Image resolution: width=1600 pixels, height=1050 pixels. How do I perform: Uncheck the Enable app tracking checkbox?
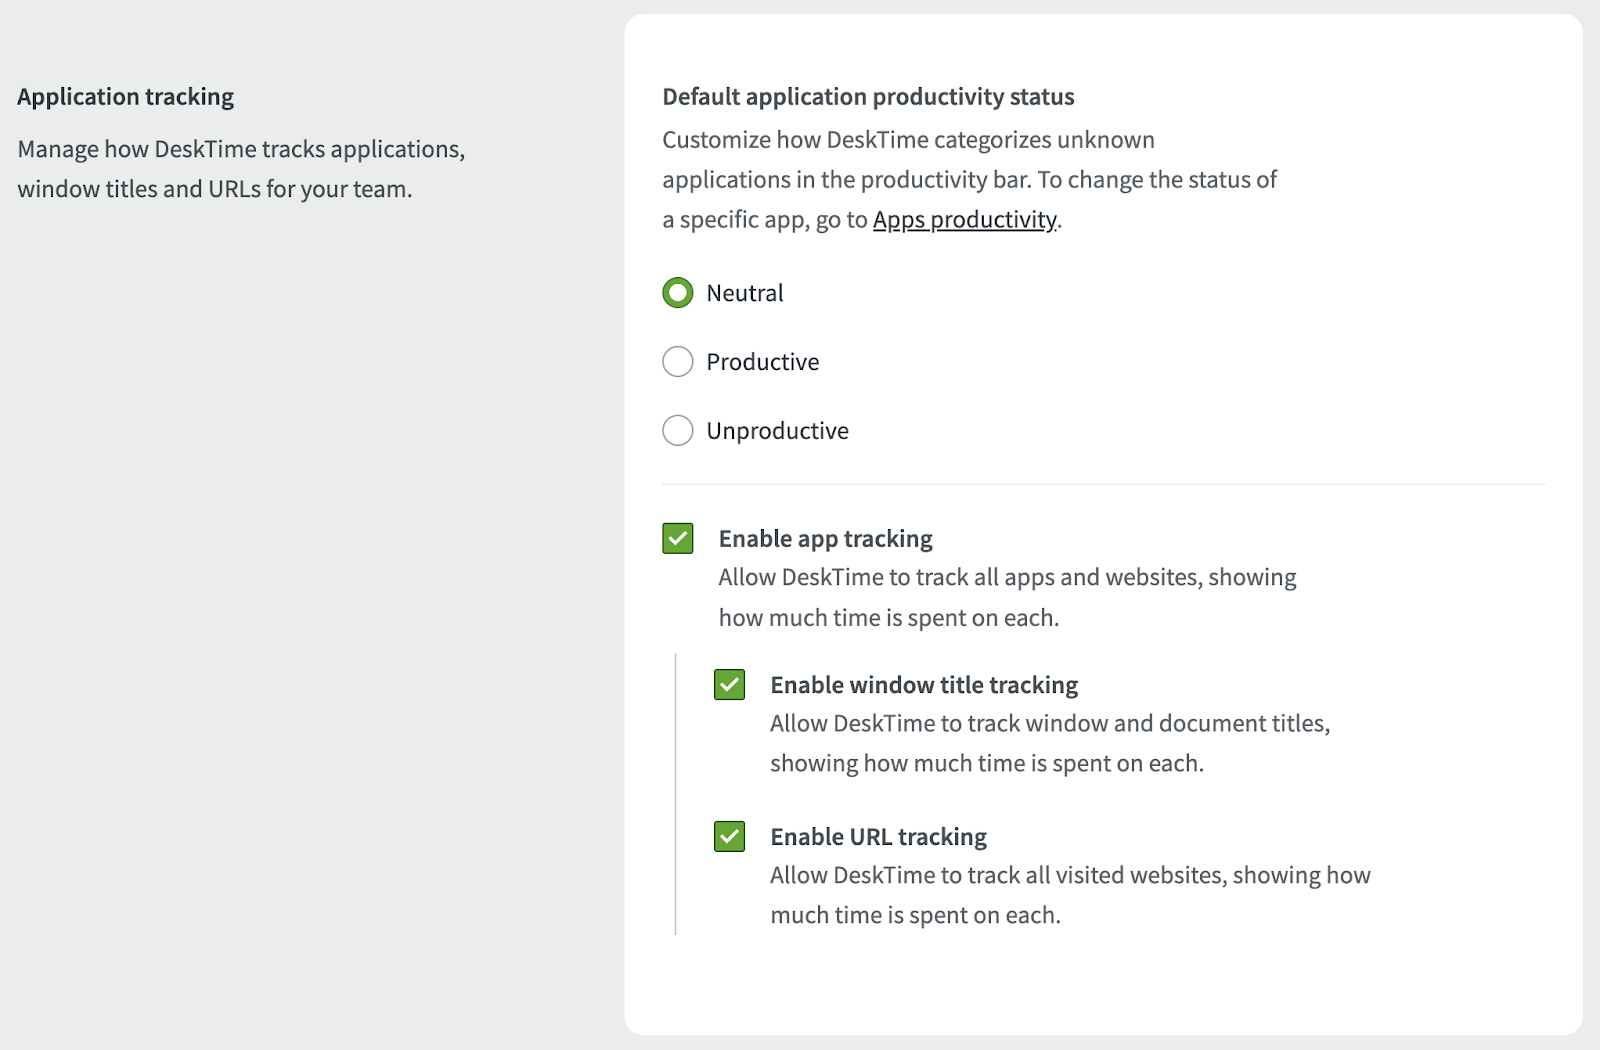coord(678,538)
